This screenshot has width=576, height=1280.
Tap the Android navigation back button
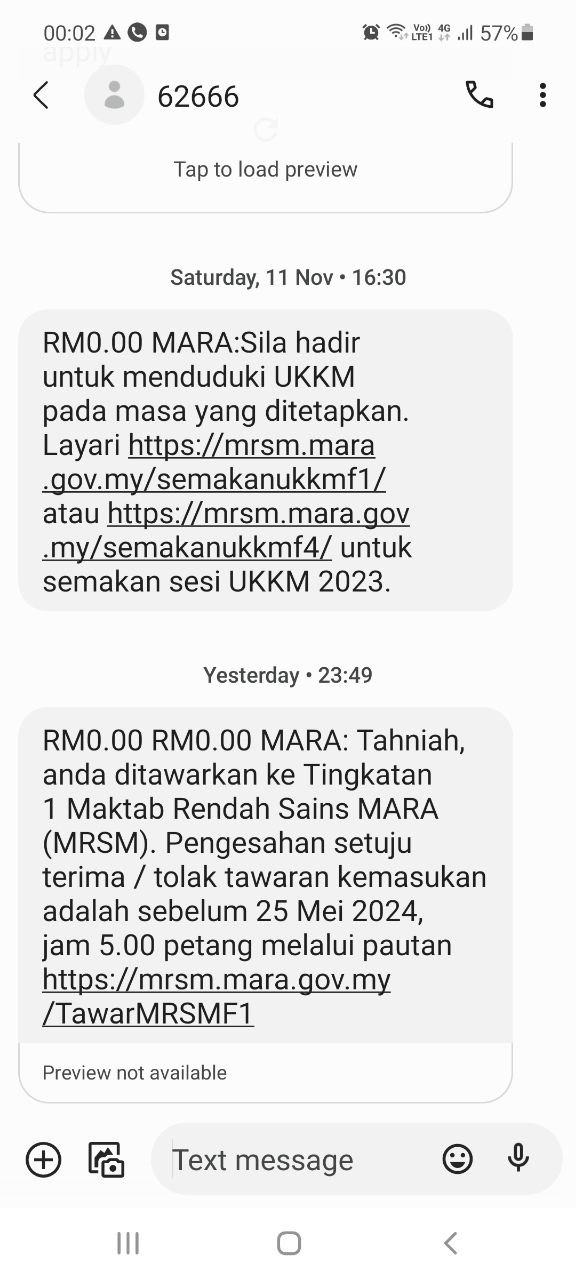click(x=450, y=1243)
